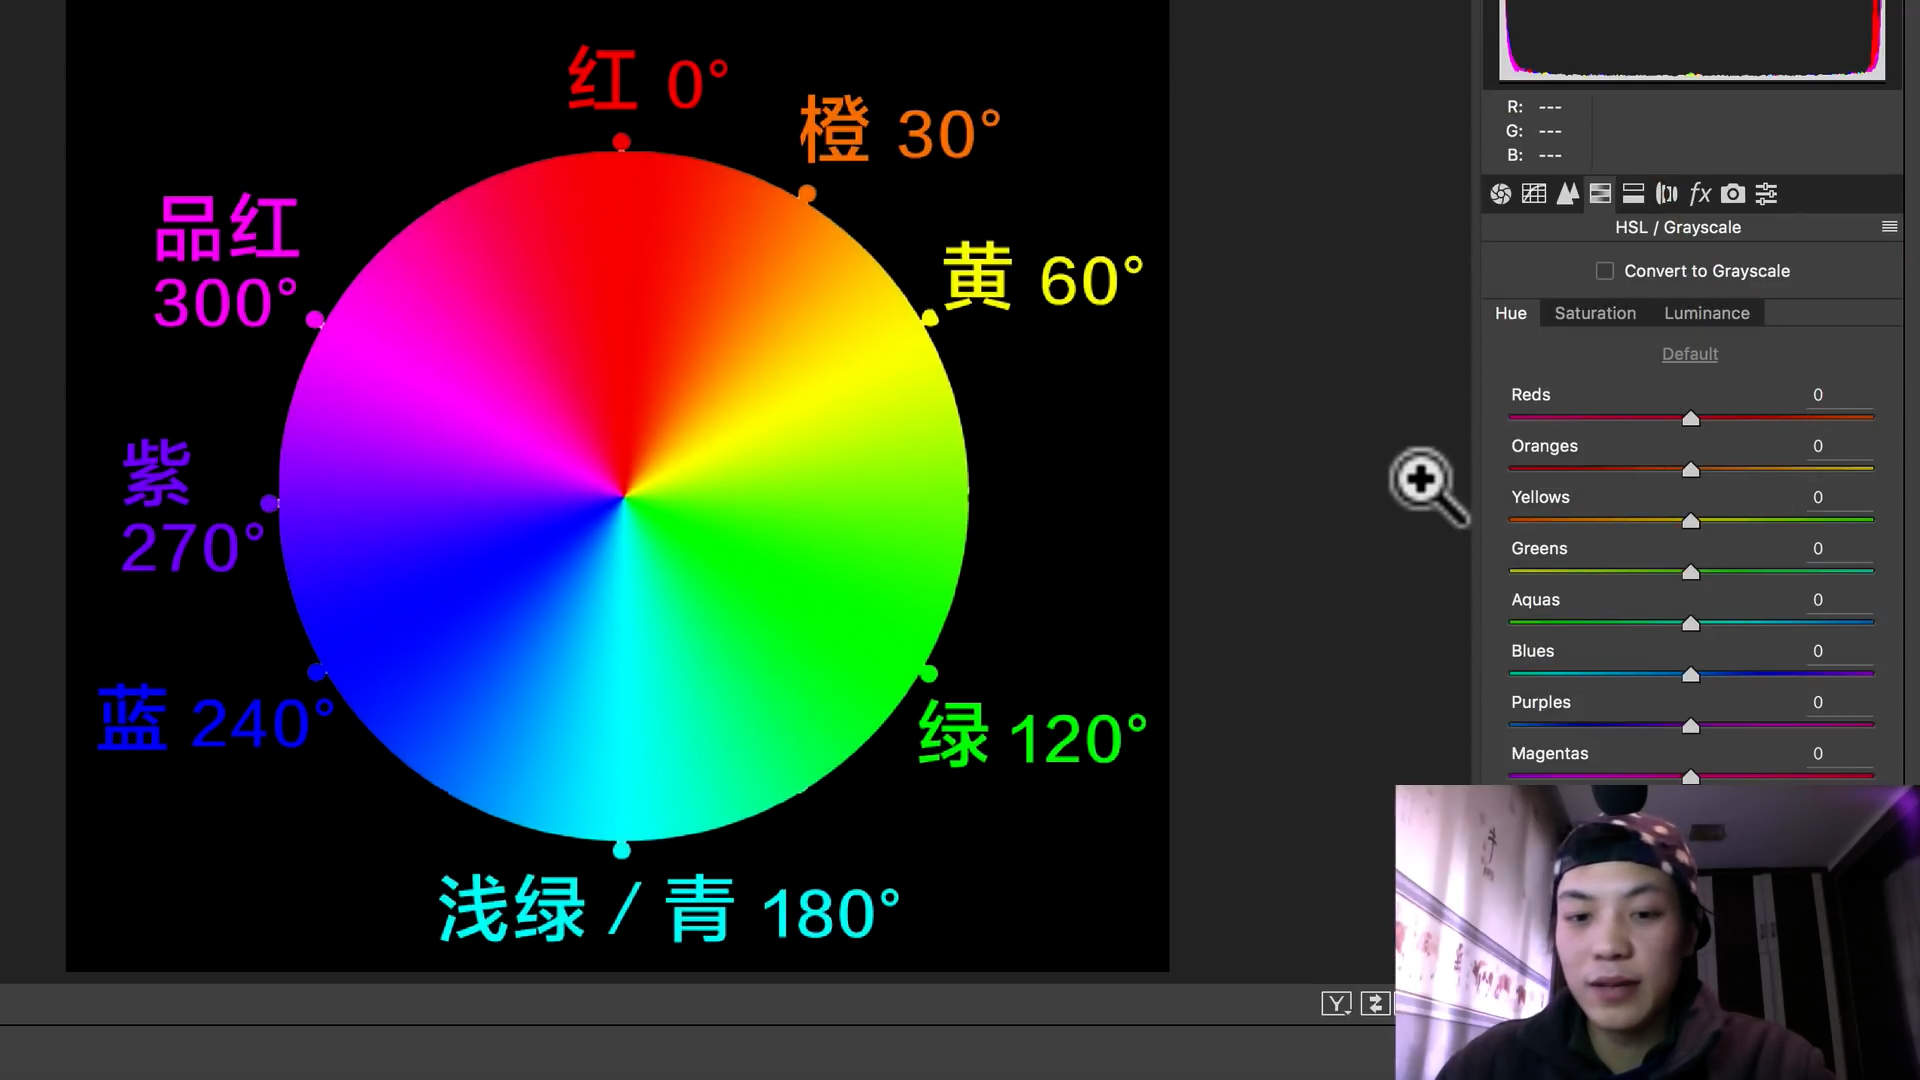The width and height of the screenshot is (1920, 1080).
Task: Enable Convert to Grayscale
Action: pos(1604,270)
